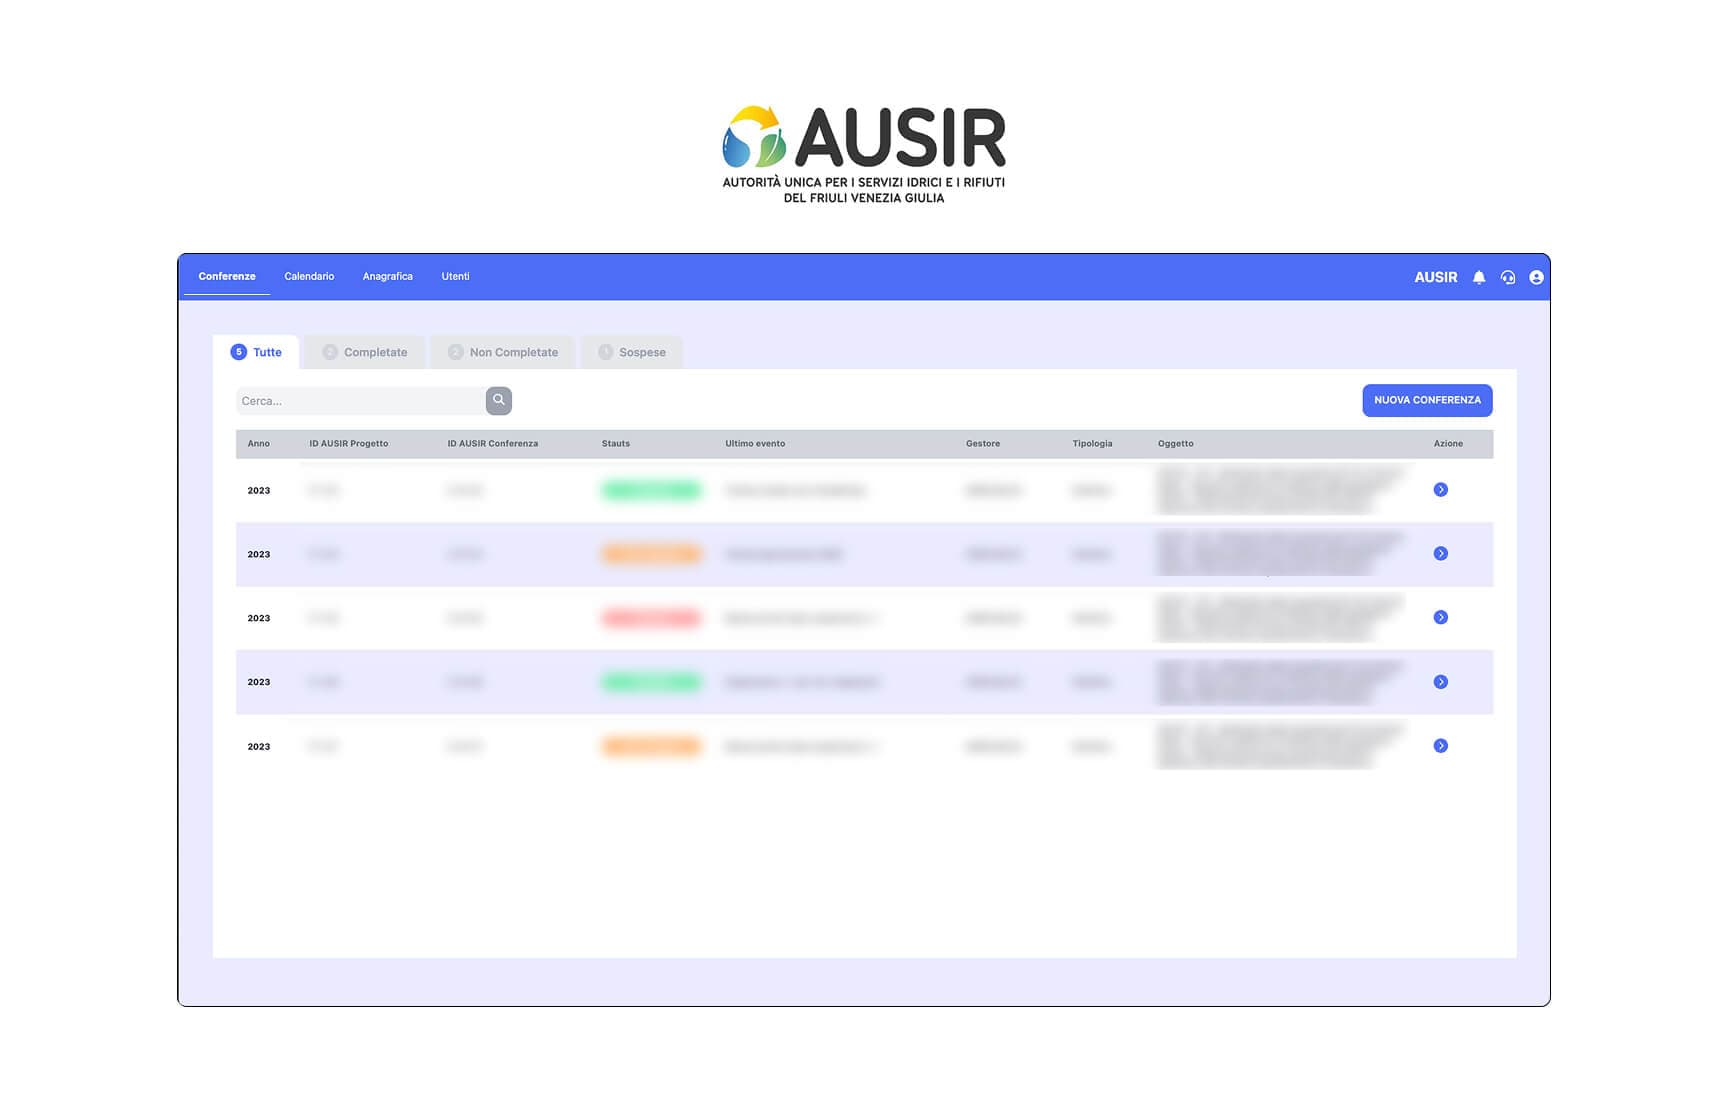The height and width of the screenshot is (1117, 1728).
Task: Click the Gestore column header
Action: (x=983, y=443)
